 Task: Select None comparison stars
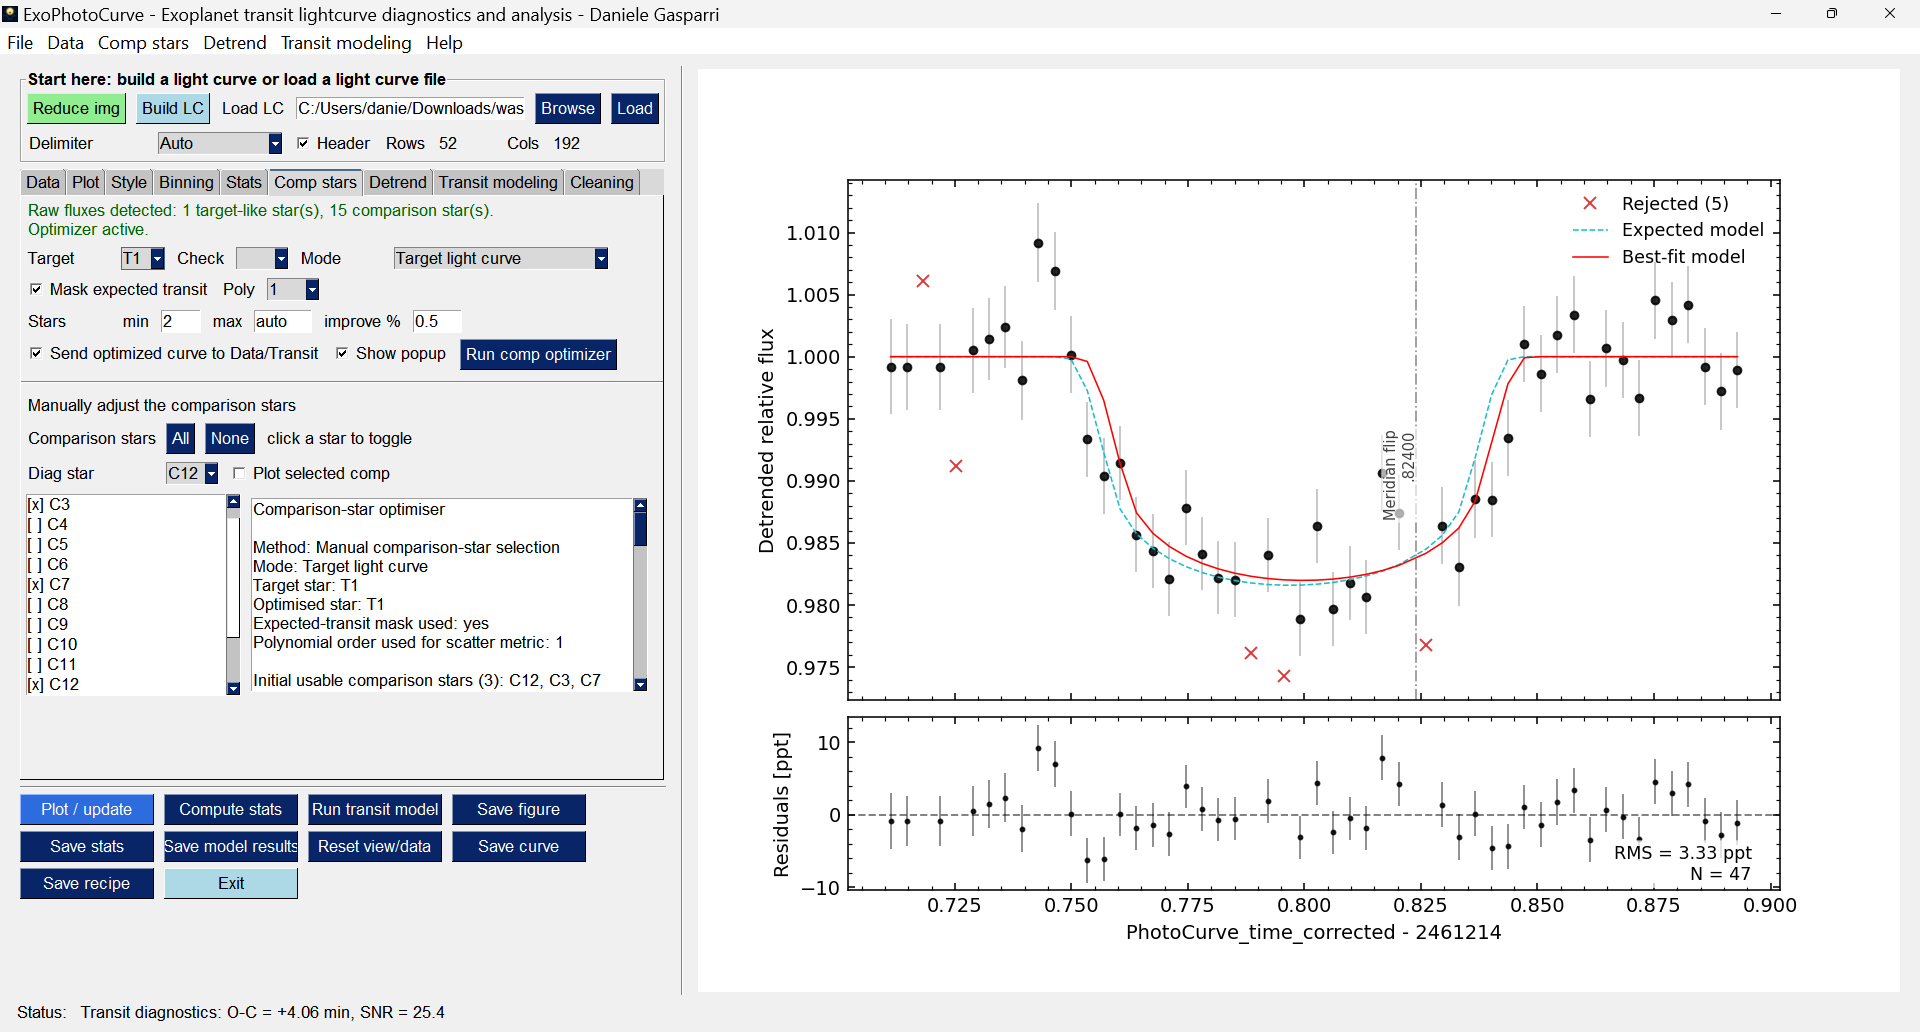point(230,438)
